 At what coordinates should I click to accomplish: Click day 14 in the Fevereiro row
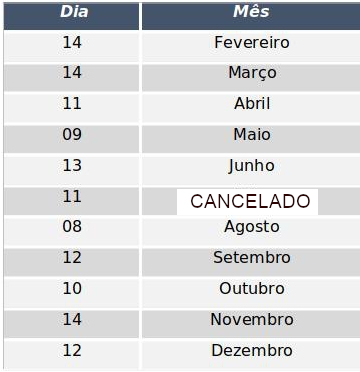[x=72, y=42]
